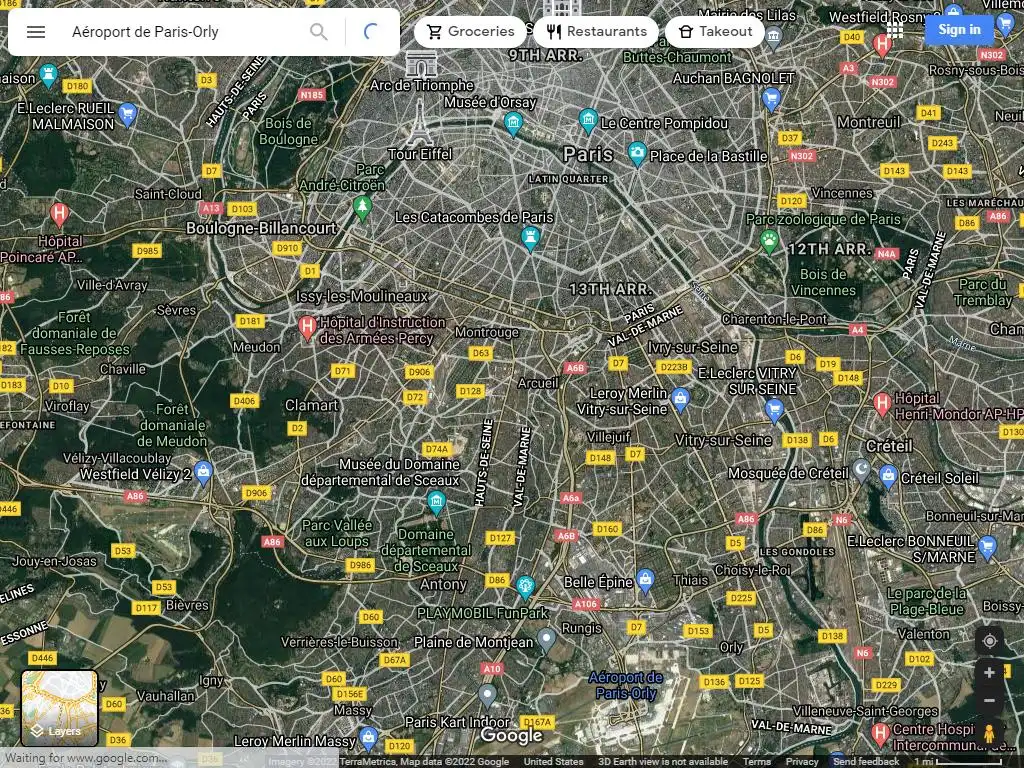Click the Issy-les-Moulineaux label

point(362,296)
